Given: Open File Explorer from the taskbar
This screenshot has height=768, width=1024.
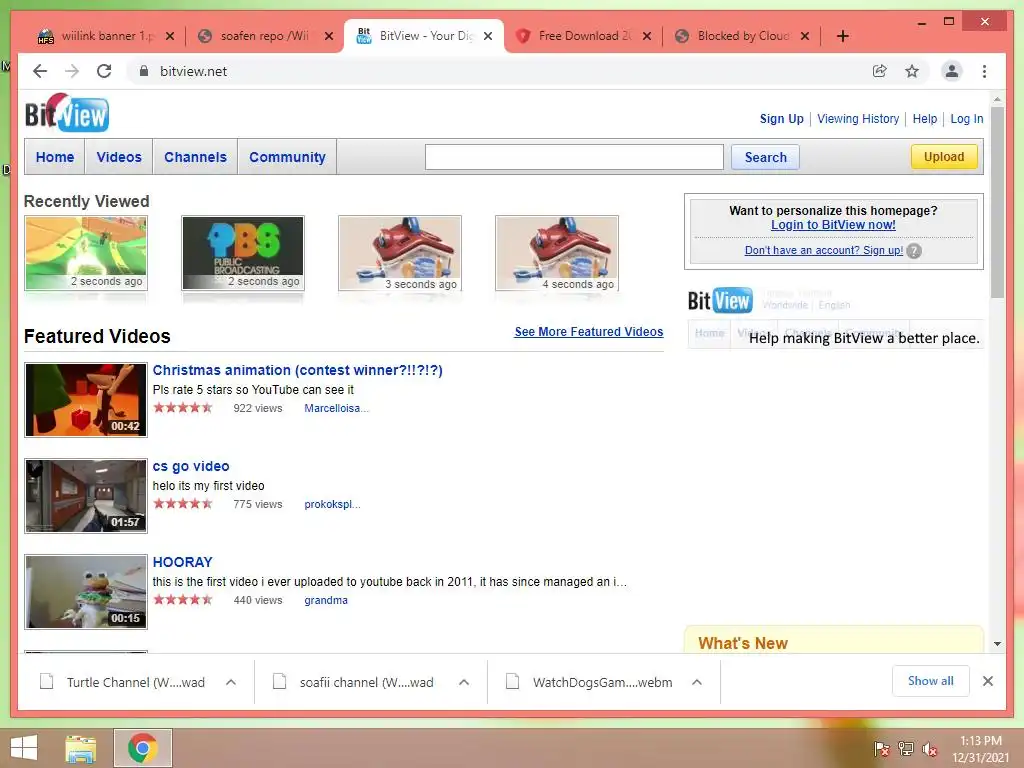Looking at the screenshot, I should 81,748.
